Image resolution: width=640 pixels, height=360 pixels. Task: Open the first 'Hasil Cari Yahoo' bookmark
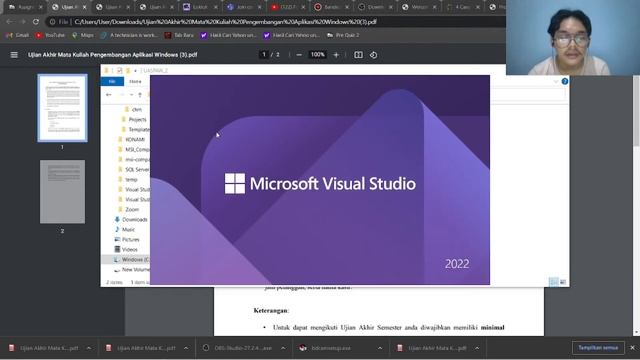(228, 36)
